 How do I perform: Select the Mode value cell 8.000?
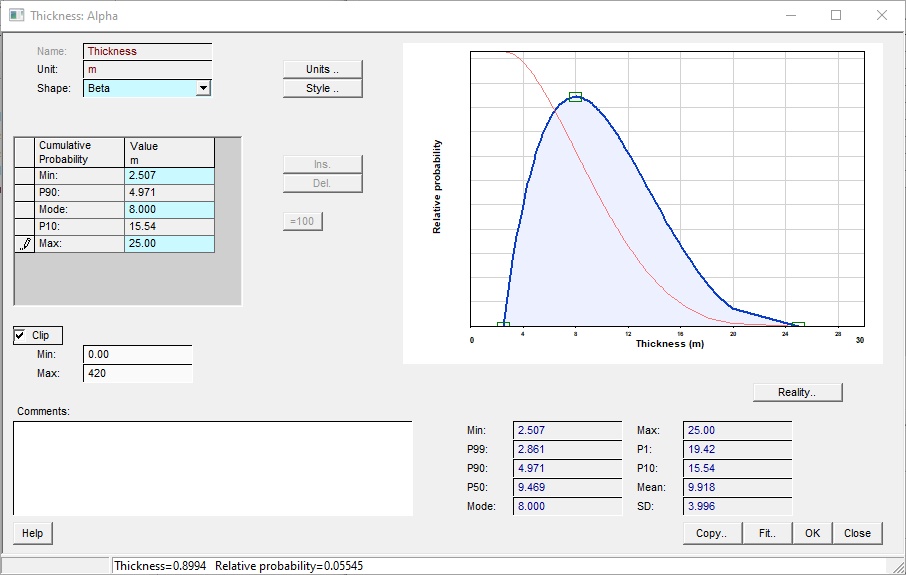point(169,209)
